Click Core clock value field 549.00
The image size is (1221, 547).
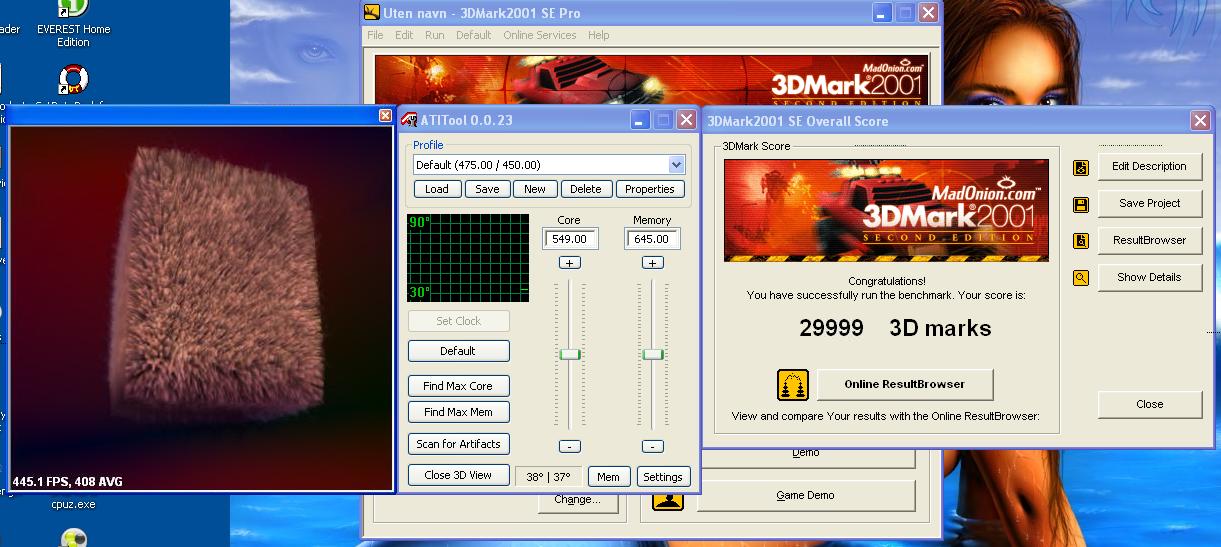pos(570,239)
